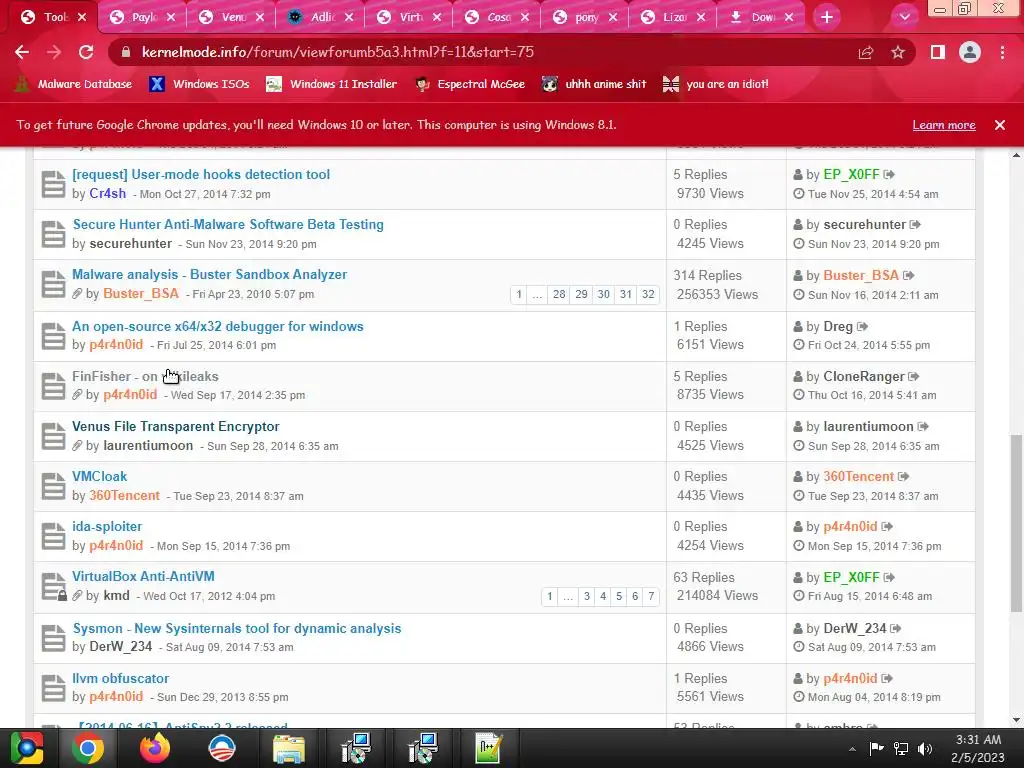This screenshot has height=768, width=1024.
Task: Go to page 7 of VirtualBox Anti-AntiVM
Action: tap(651, 596)
